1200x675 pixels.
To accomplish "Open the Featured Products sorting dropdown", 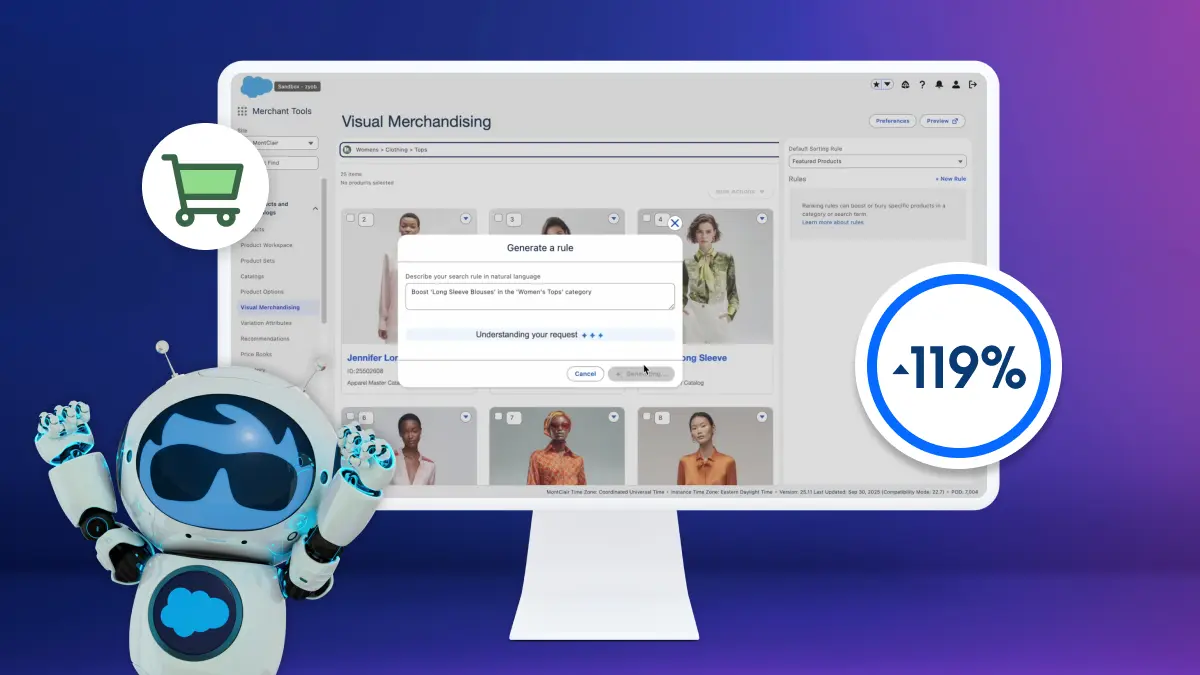I will tap(878, 160).
